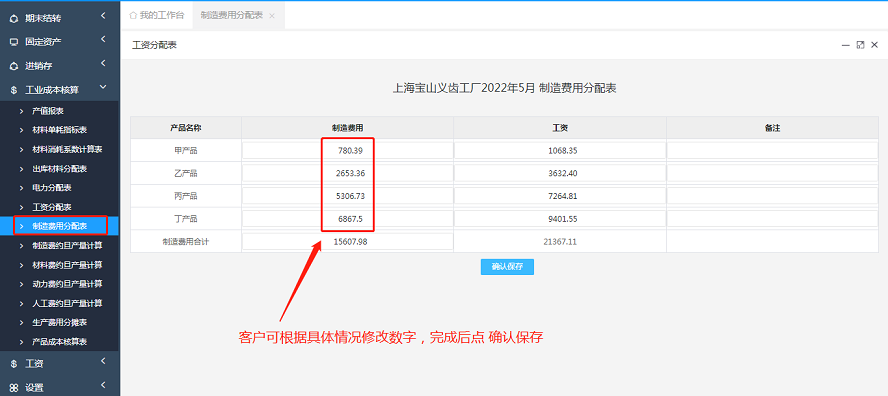Edit 丁产品 制造费用 field 6867.5
Viewport: 888px width, 396px height.
pos(348,219)
